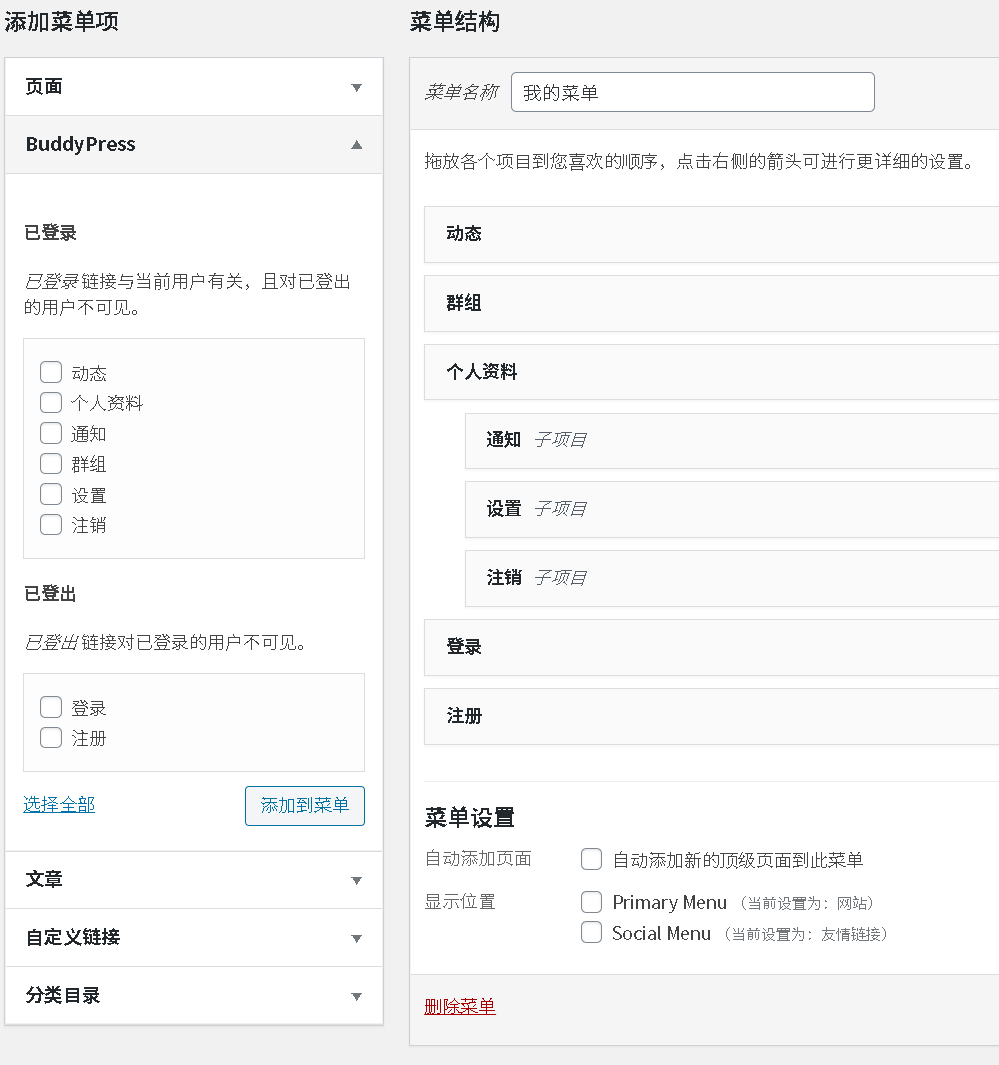
Task: Expand the 文章 accordion section
Action: (x=356, y=881)
